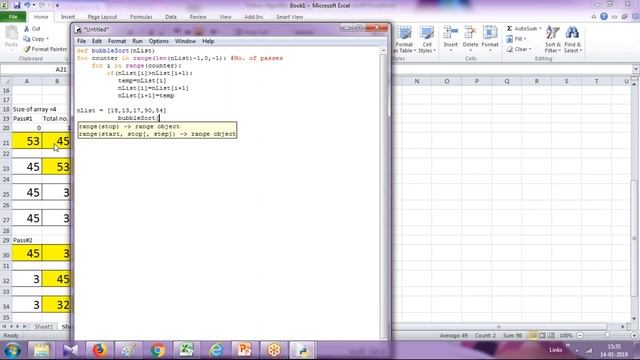The width and height of the screenshot is (640, 360).
Task: Click the 100% zoom level label
Action: [566, 336]
